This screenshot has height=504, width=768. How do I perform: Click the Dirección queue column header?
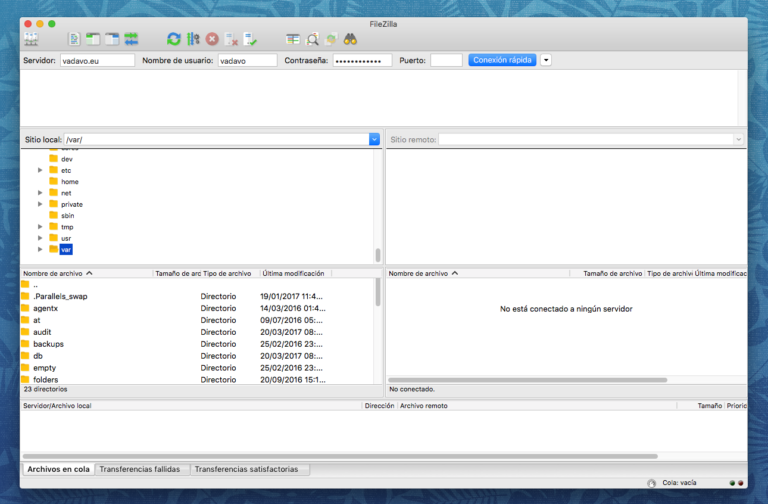pyautogui.click(x=379, y=406)
